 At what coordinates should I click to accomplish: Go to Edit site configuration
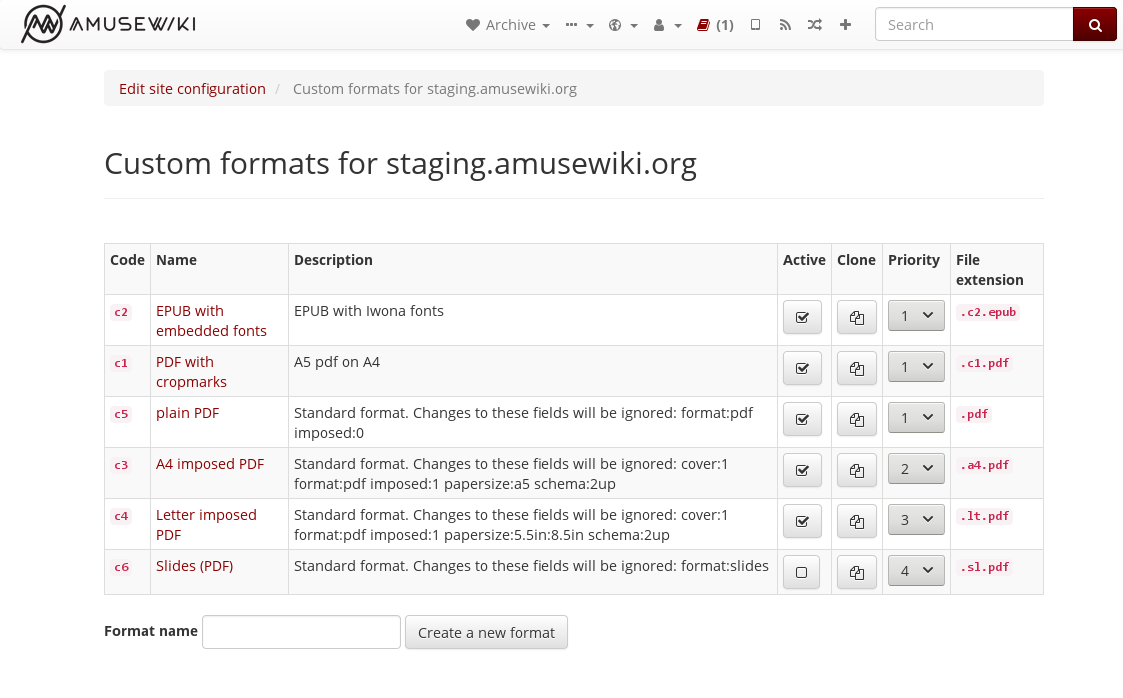click(192, 89)
